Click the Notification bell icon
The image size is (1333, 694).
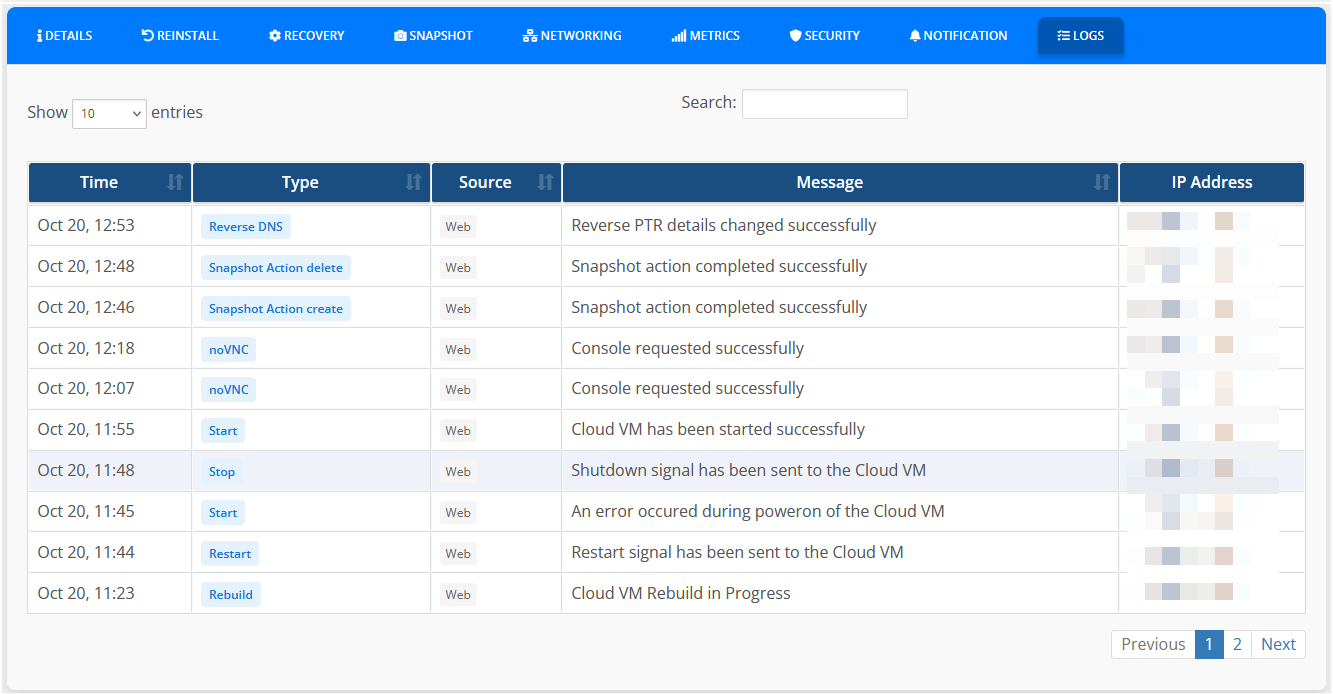pyautogui.click(x=914, y=35)
